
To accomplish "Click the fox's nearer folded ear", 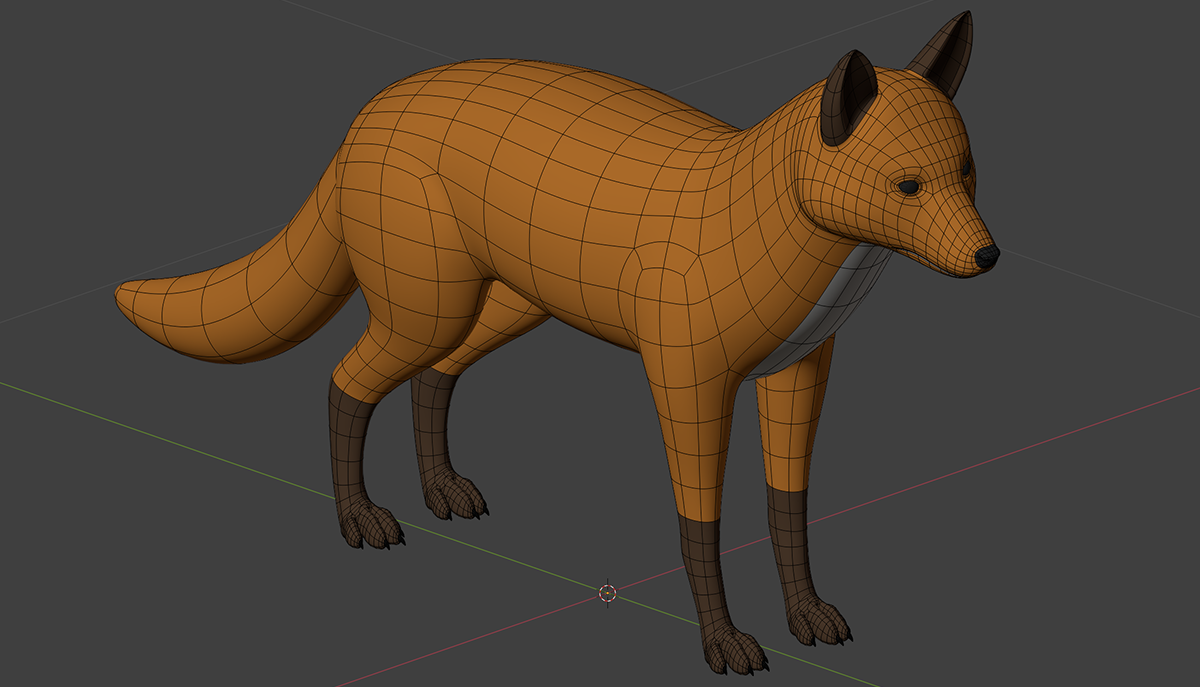I will 845,100.
